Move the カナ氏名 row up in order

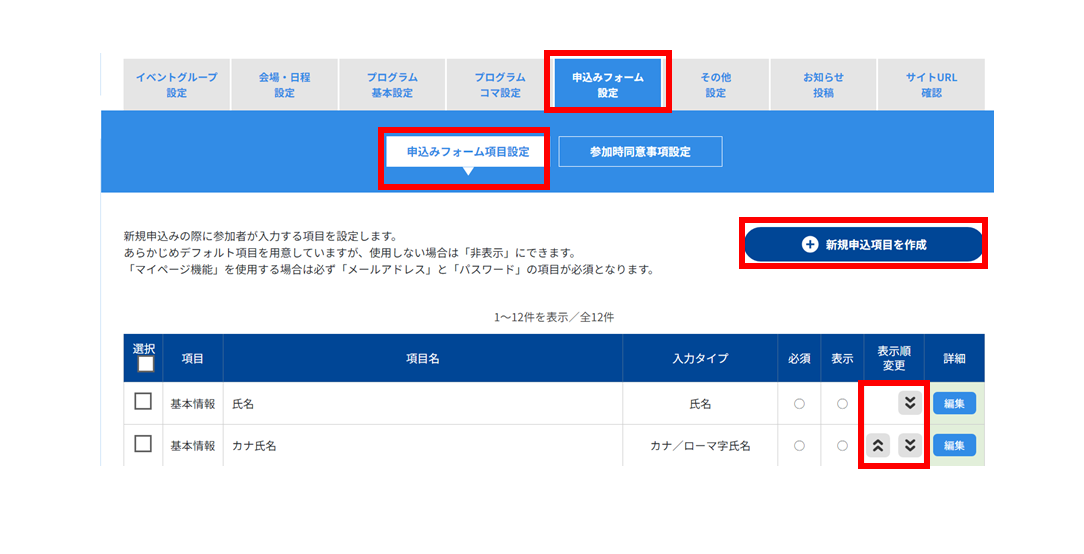[x=878, y=445]
